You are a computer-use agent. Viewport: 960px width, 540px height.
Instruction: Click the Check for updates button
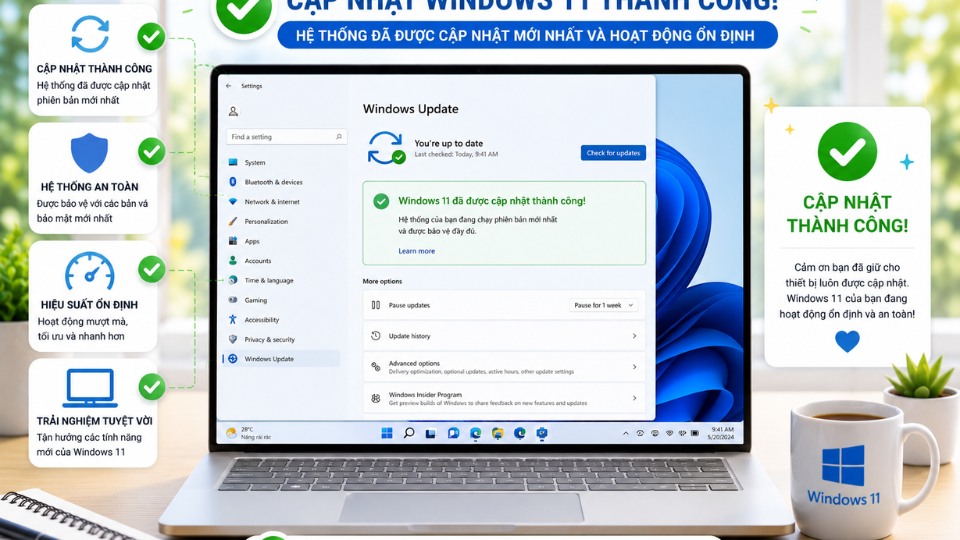pos(613,153)
